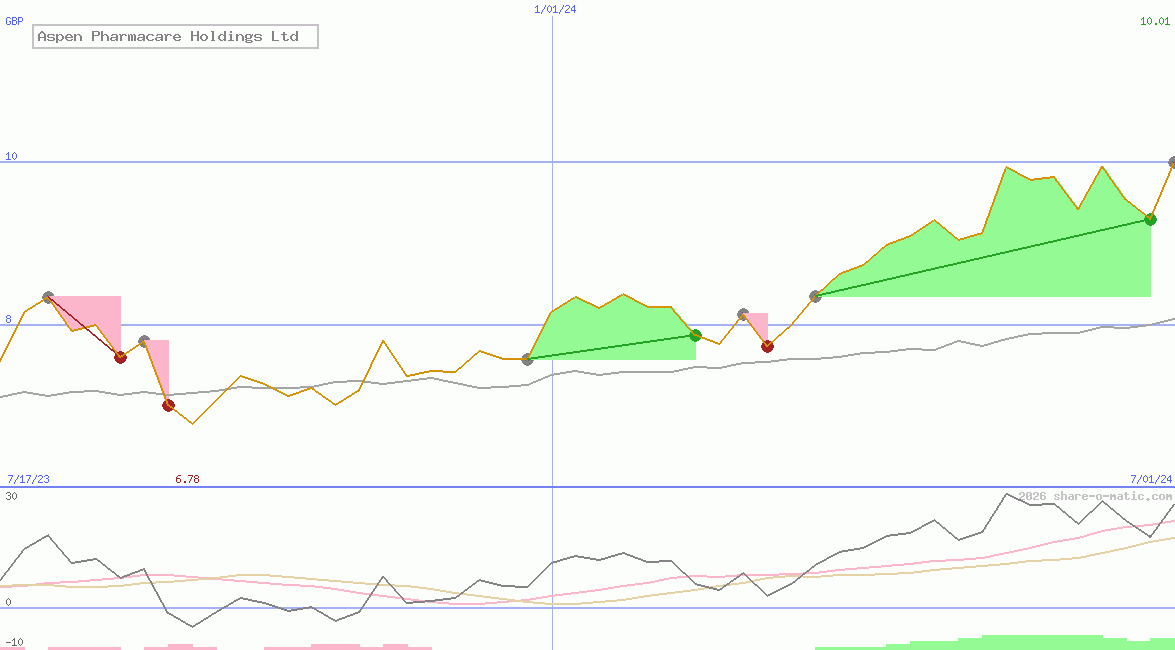Screen dimensions: 1175x650
Task: Click the 7/01/24 end date label
Action: tap(1151, 479)
